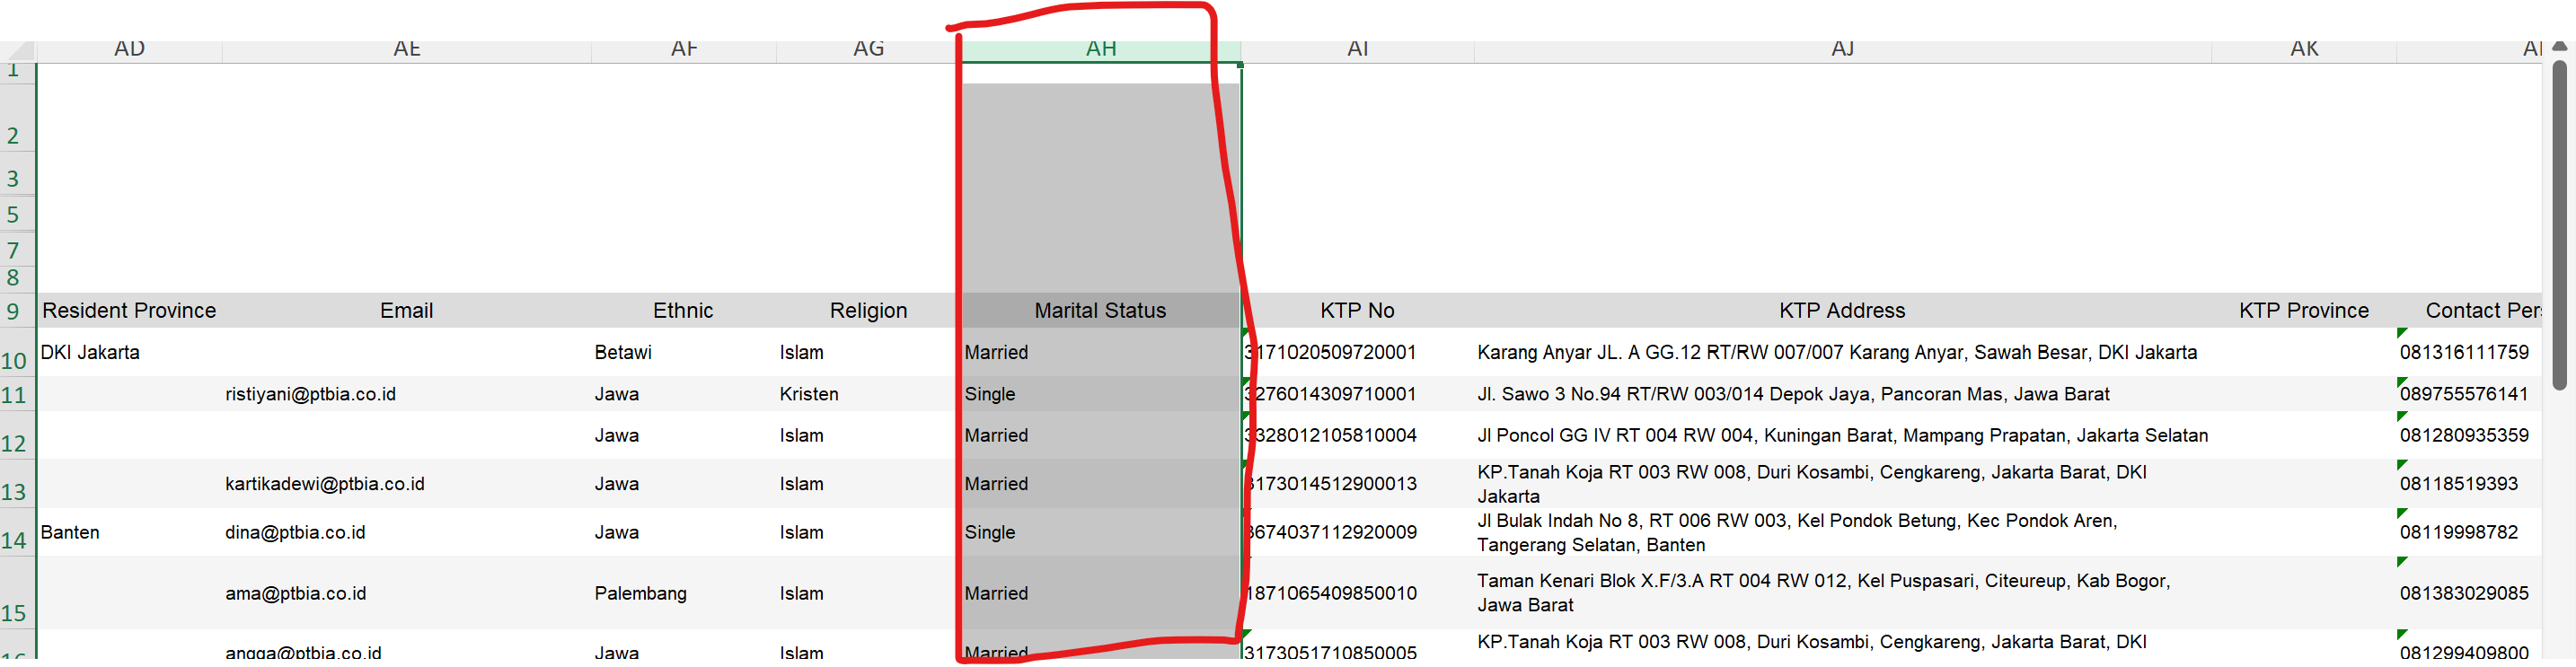
Task: Select the 'Palembang' ethnic cell
Action: [x=684, y=594]
